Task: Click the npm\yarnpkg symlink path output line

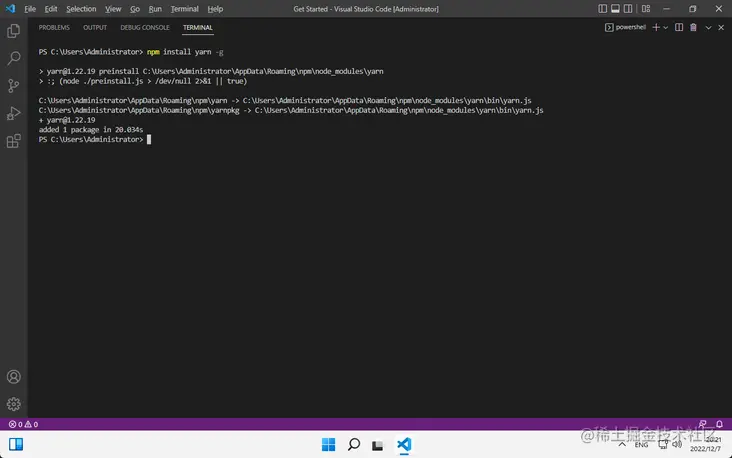Action: (291, 110)
